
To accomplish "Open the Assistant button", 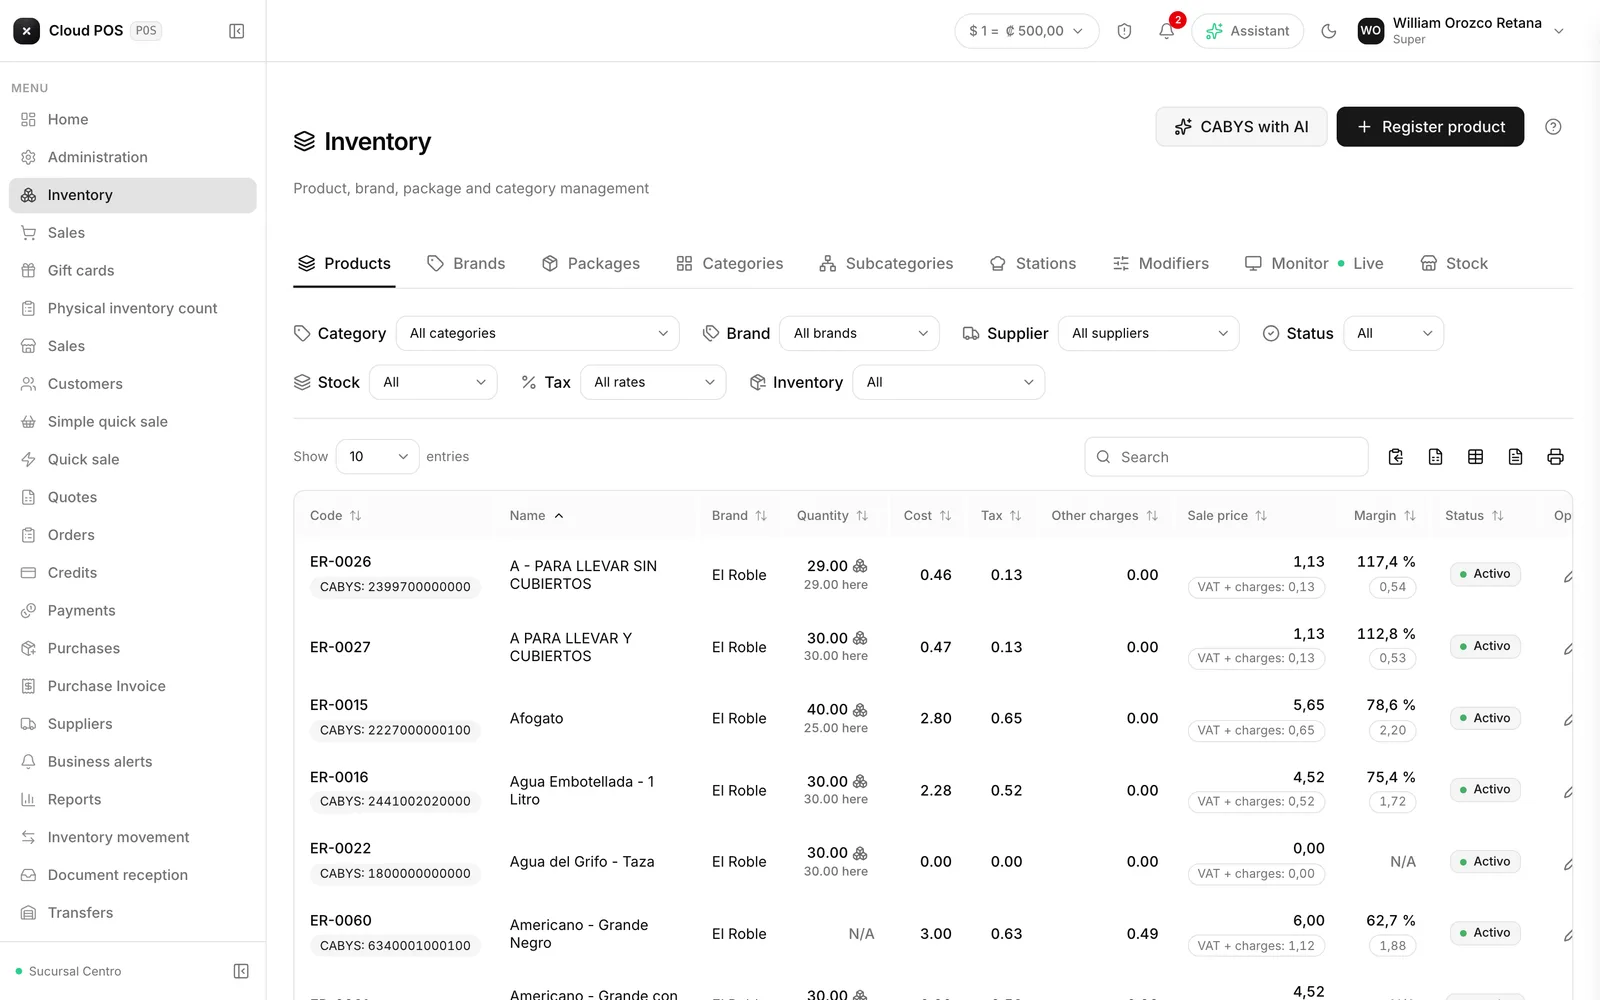I will [1247, 31].
